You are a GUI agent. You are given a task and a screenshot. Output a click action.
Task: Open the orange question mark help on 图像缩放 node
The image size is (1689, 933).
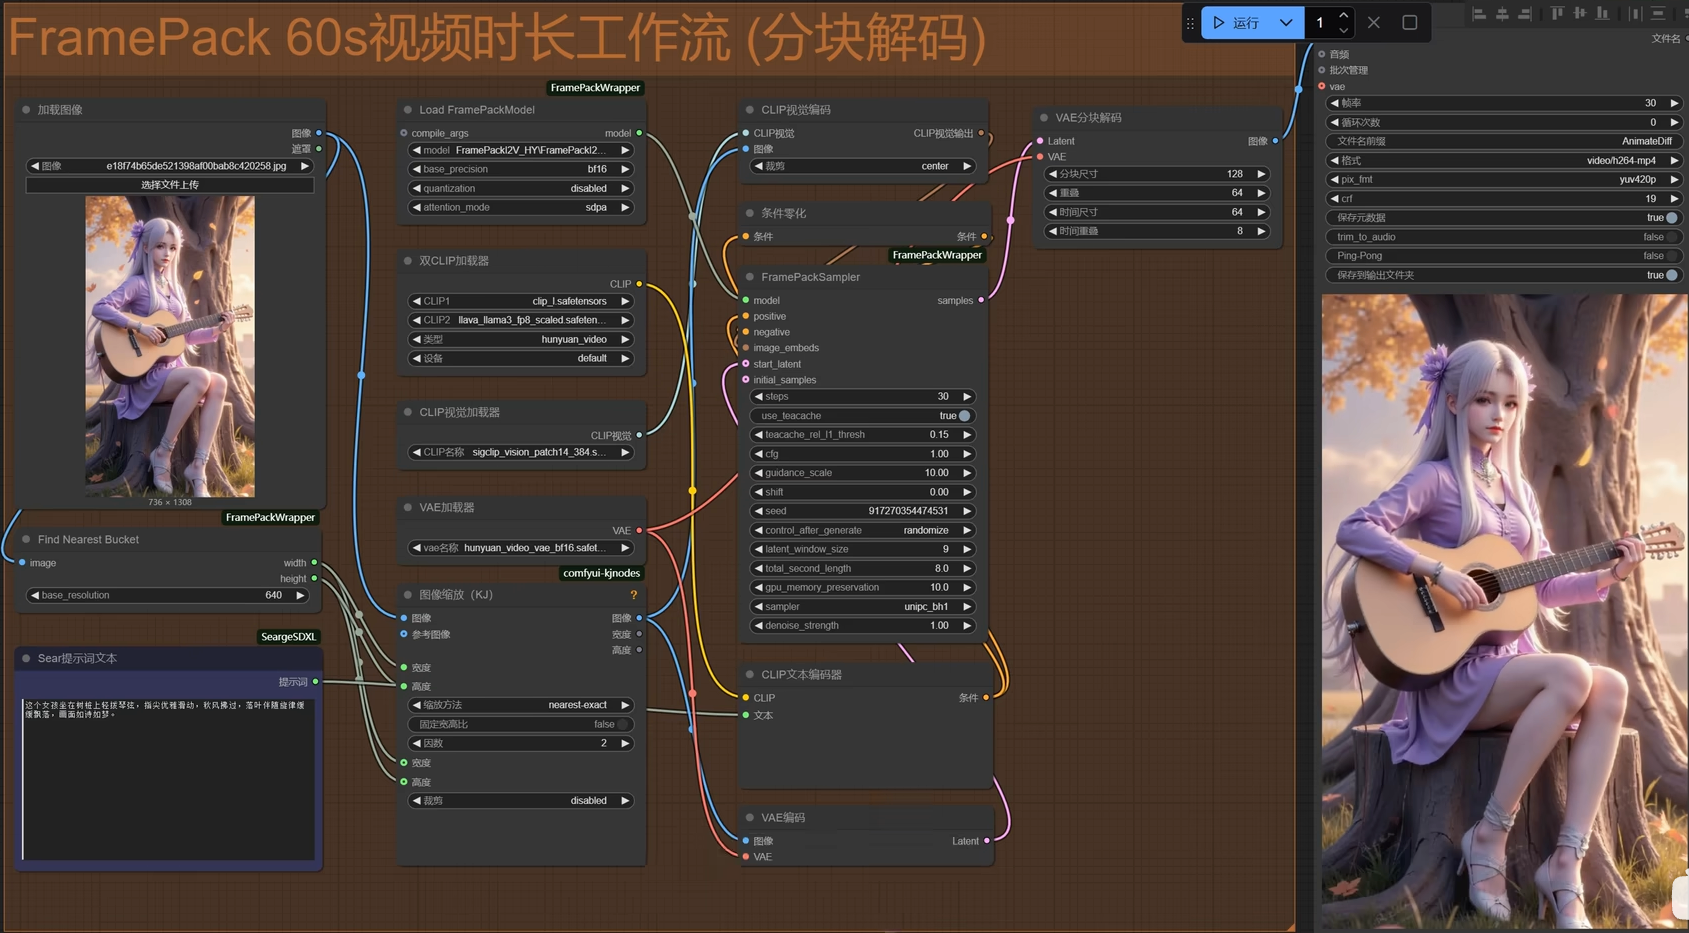(x=633, y=595)
